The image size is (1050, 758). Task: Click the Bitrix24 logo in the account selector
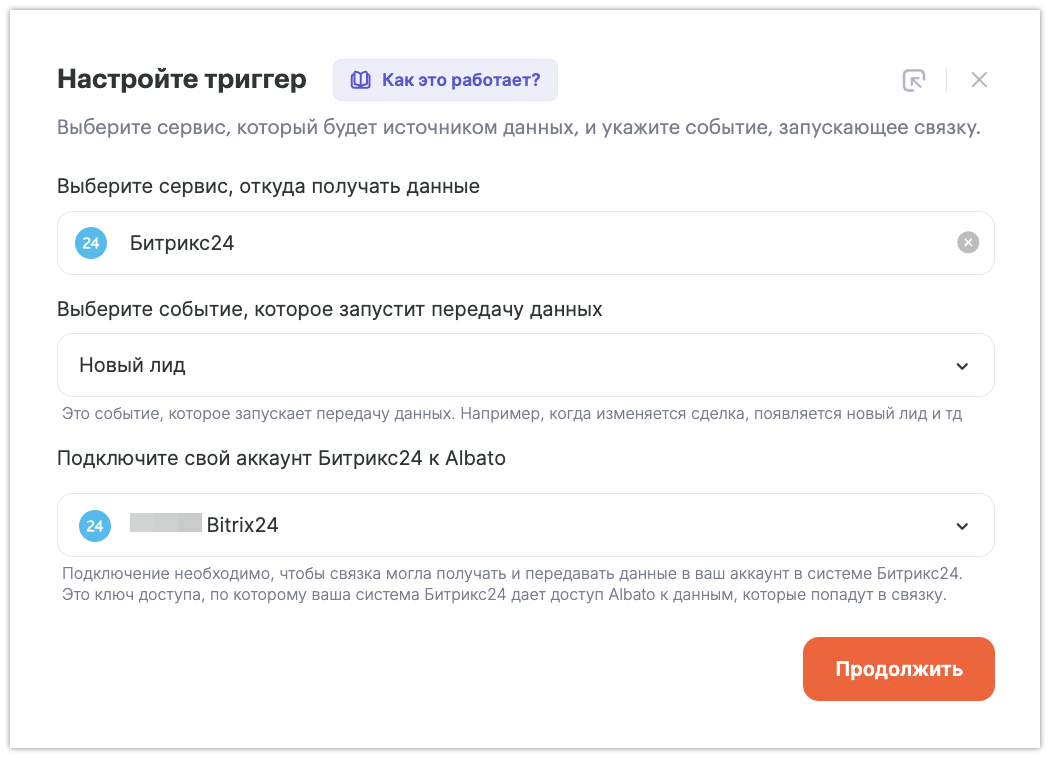(94, 525)
